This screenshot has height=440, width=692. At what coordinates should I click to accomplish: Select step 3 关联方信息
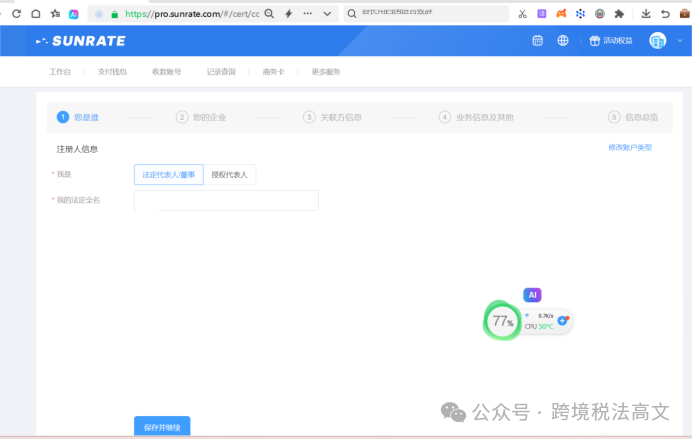click(332, 117)
